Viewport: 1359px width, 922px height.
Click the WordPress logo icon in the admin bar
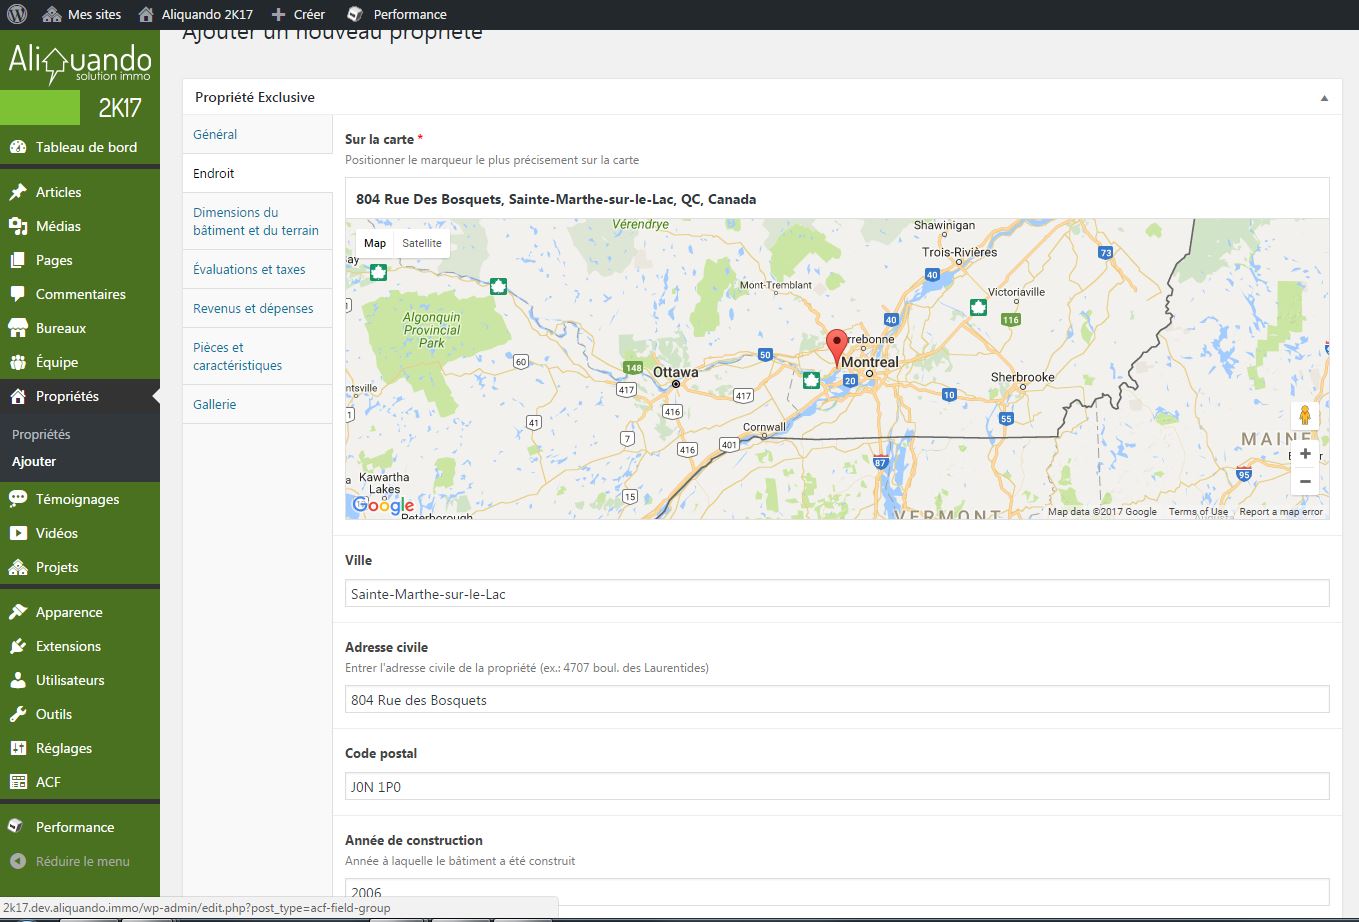tap(17, 14)
